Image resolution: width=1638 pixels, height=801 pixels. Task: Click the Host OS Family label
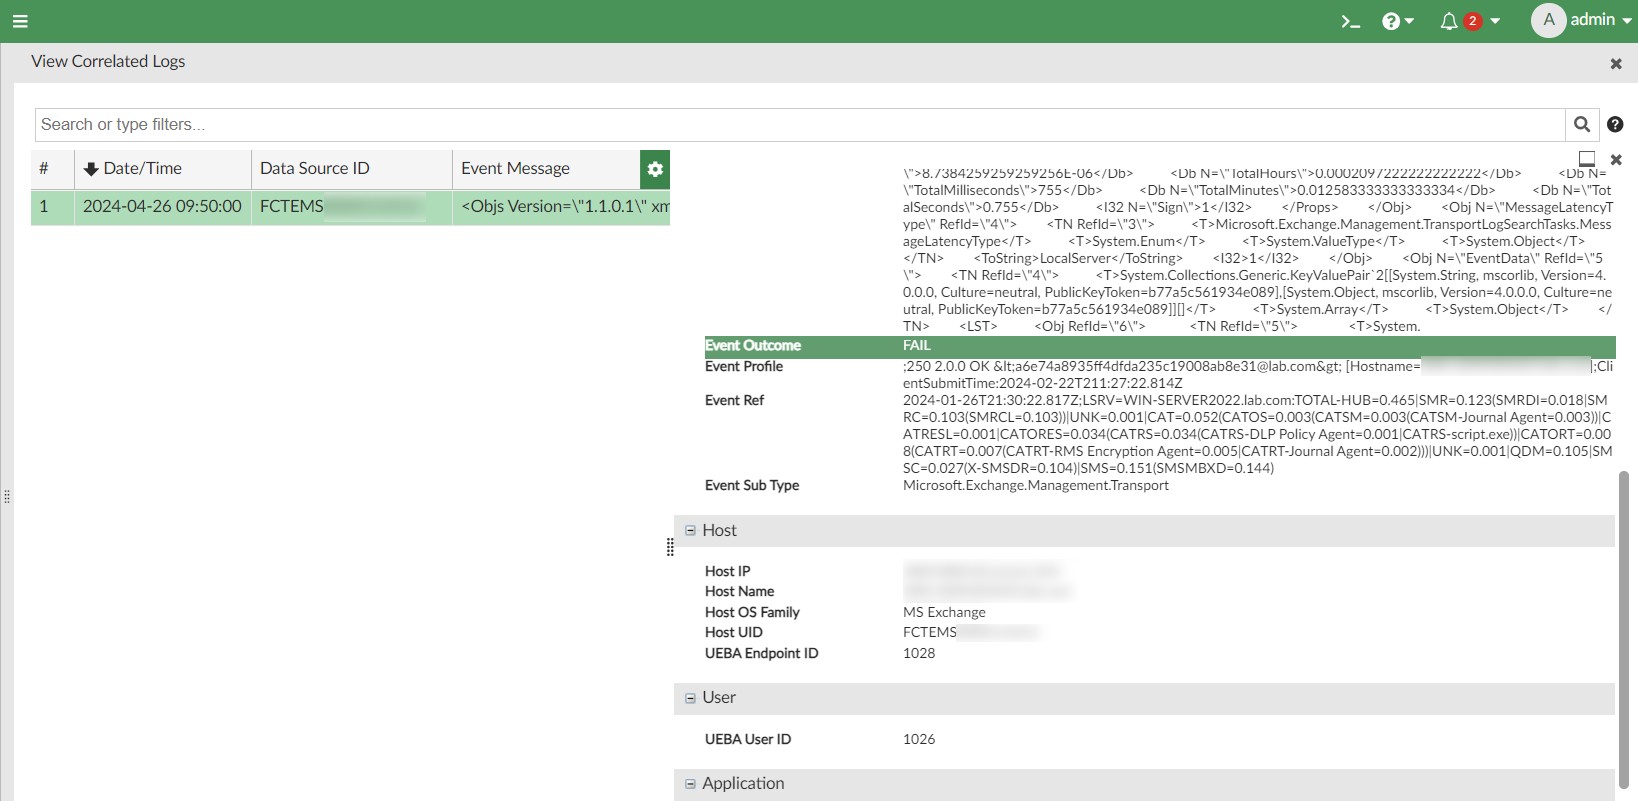point(752,613)
